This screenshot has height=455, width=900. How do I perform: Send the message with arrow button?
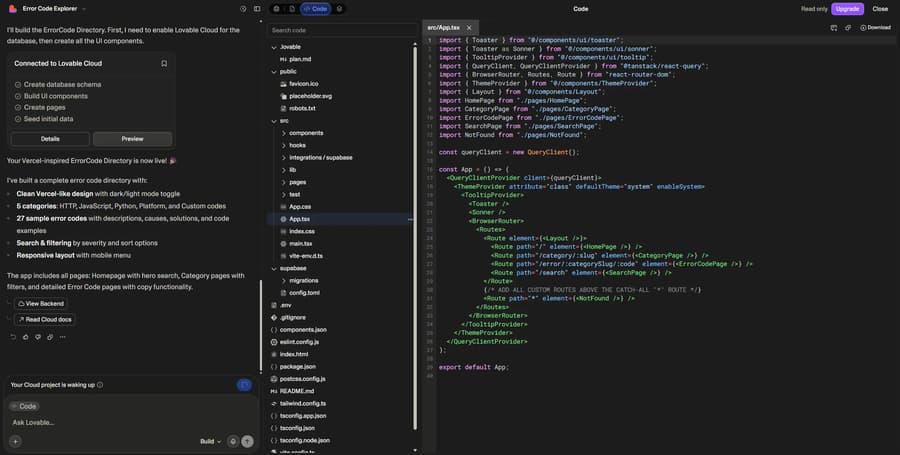247,441
